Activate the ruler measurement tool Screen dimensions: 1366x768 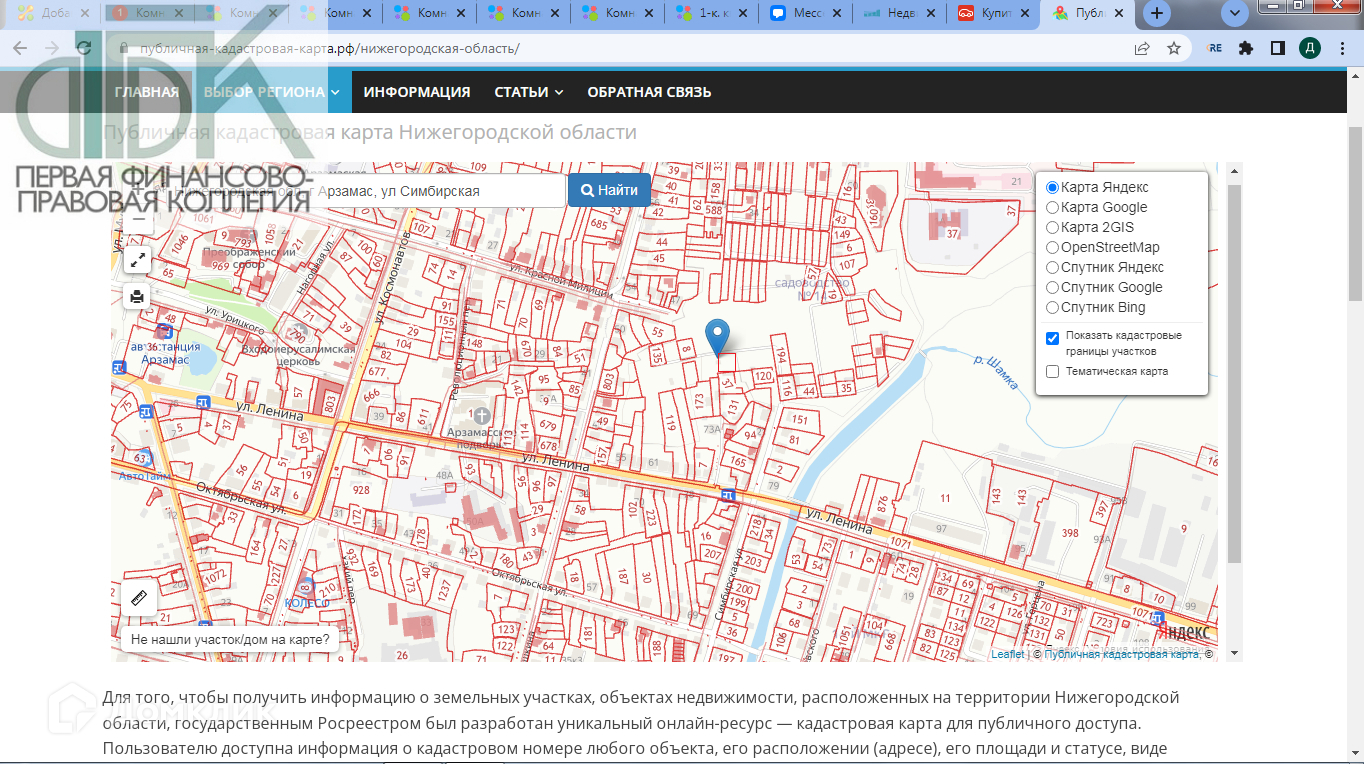pos(139,597)
